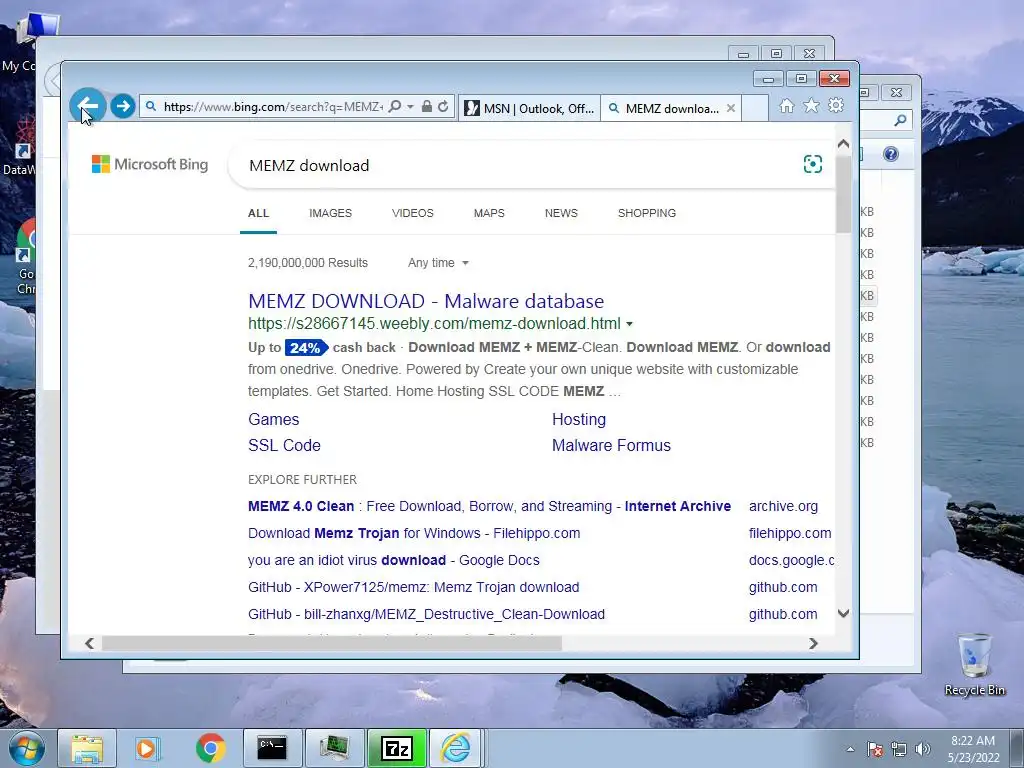
Task: Open you are an idiot virus link
Action: 394,560
